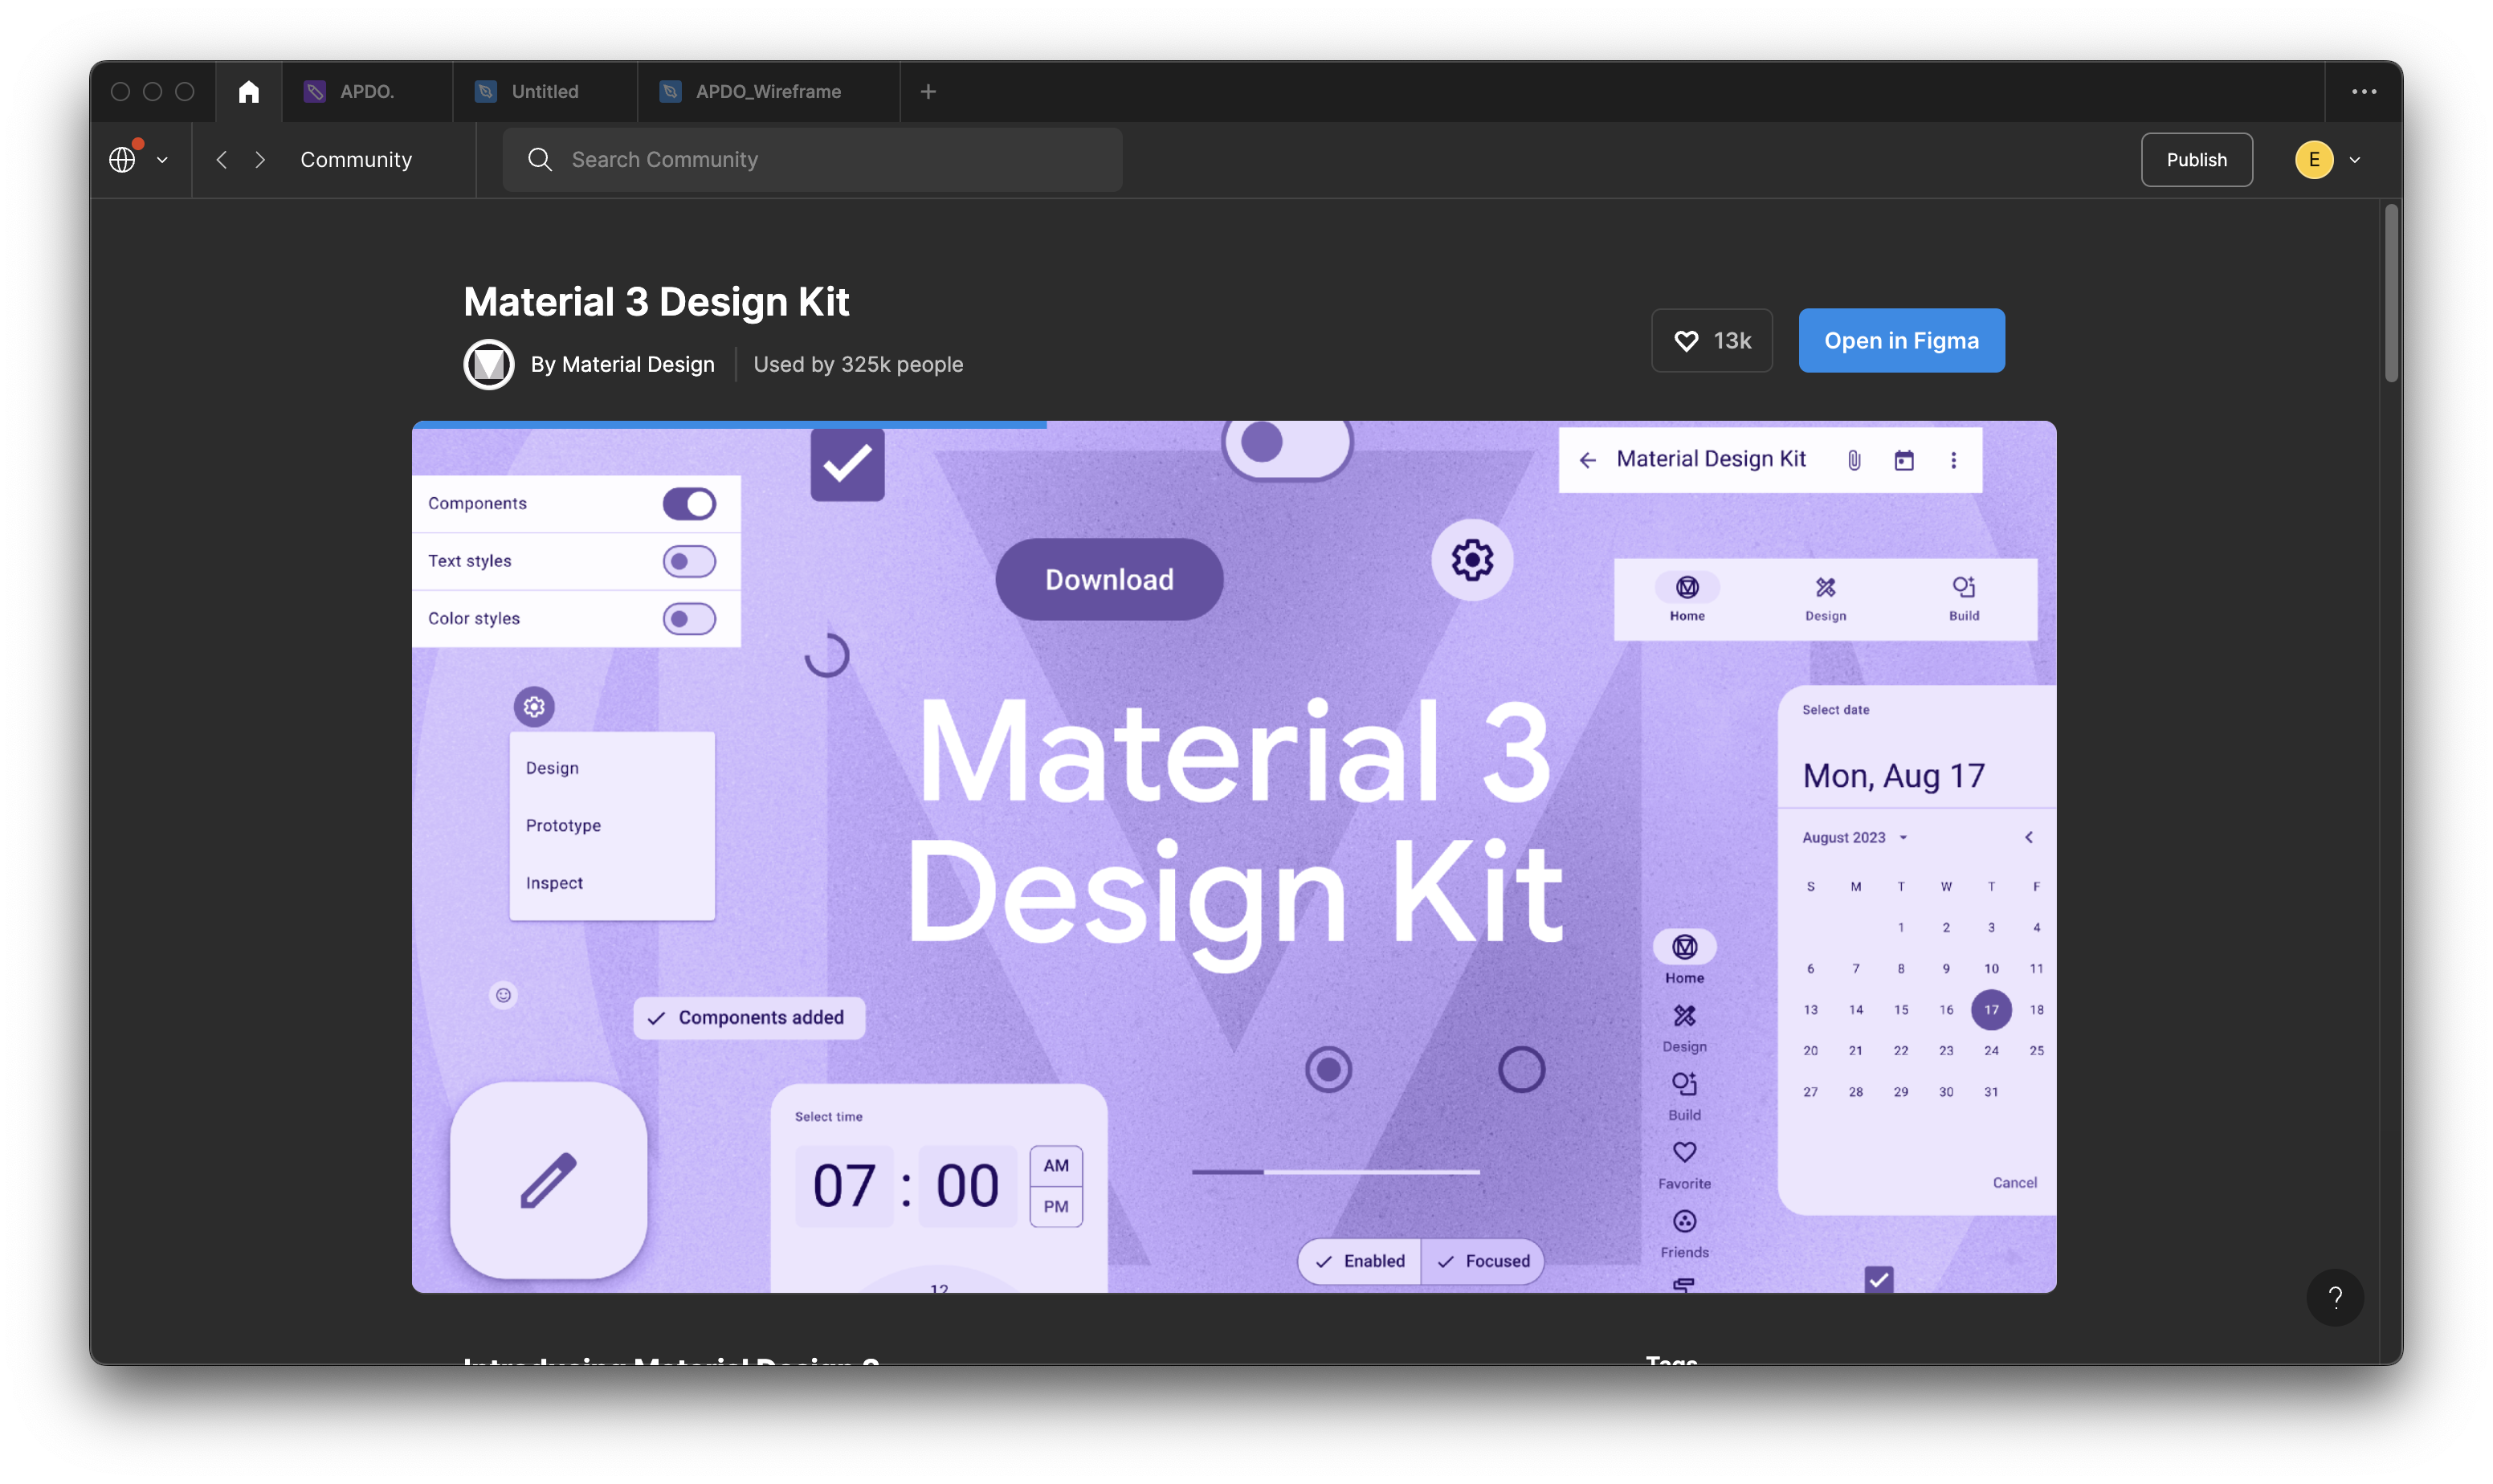This screenshot has height=1484, width=2493.
Task: Click the heart like icon
Action: (x=1686, y=341)
